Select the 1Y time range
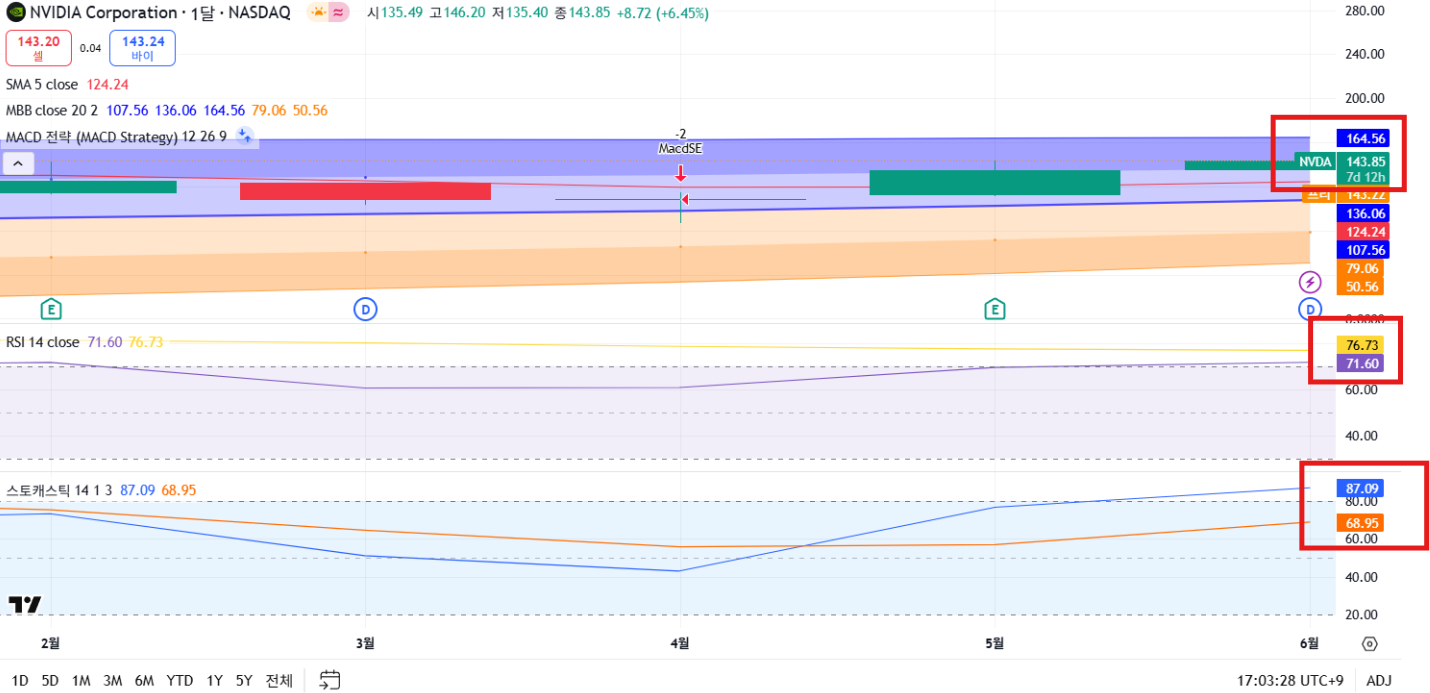The height and width of the screenshot is (693, 1430). (x=214, y=680)
